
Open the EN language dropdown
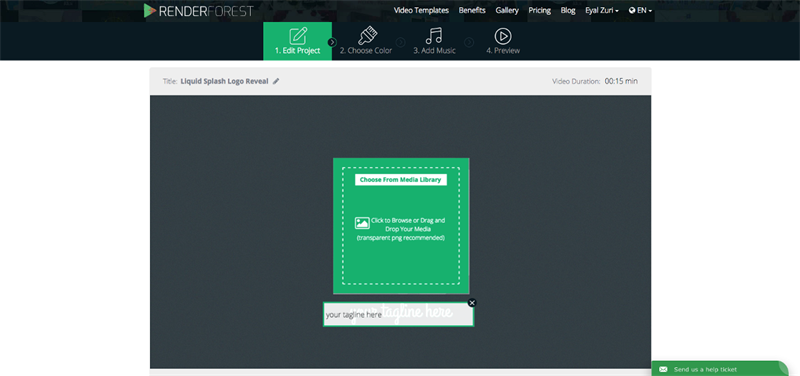[x=640, y=10]
